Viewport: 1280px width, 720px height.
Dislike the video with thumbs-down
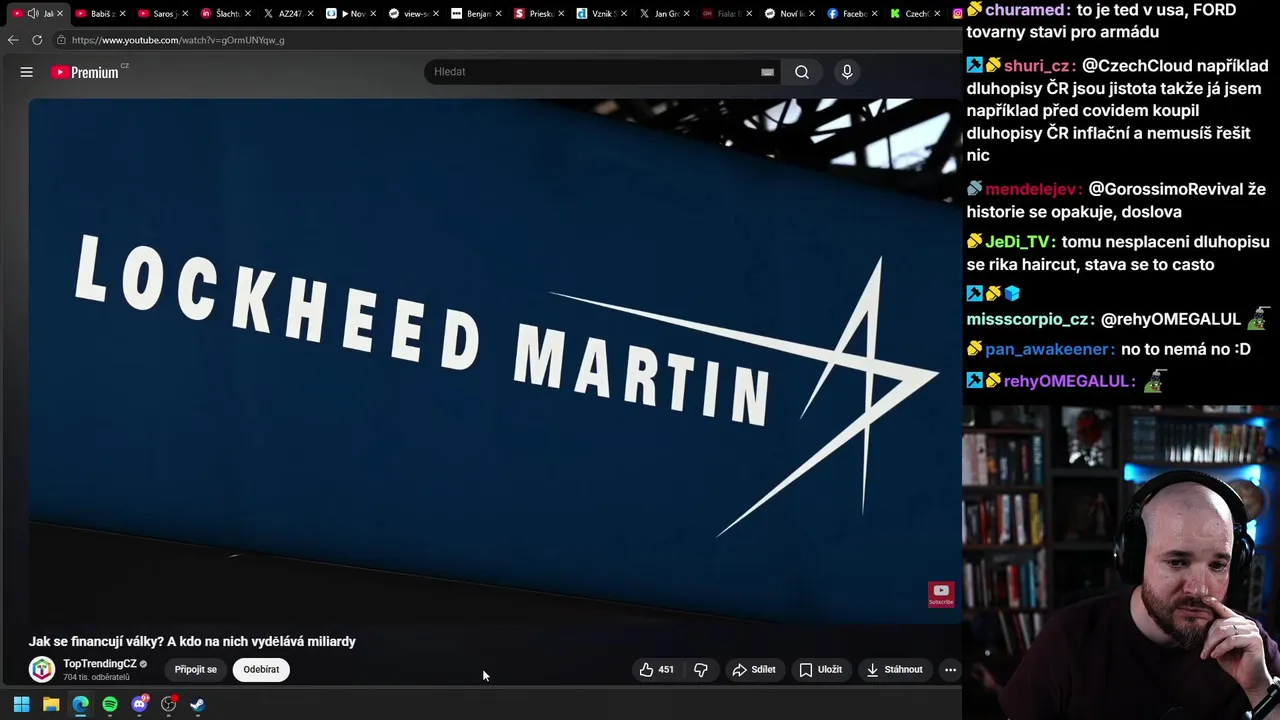701,670
